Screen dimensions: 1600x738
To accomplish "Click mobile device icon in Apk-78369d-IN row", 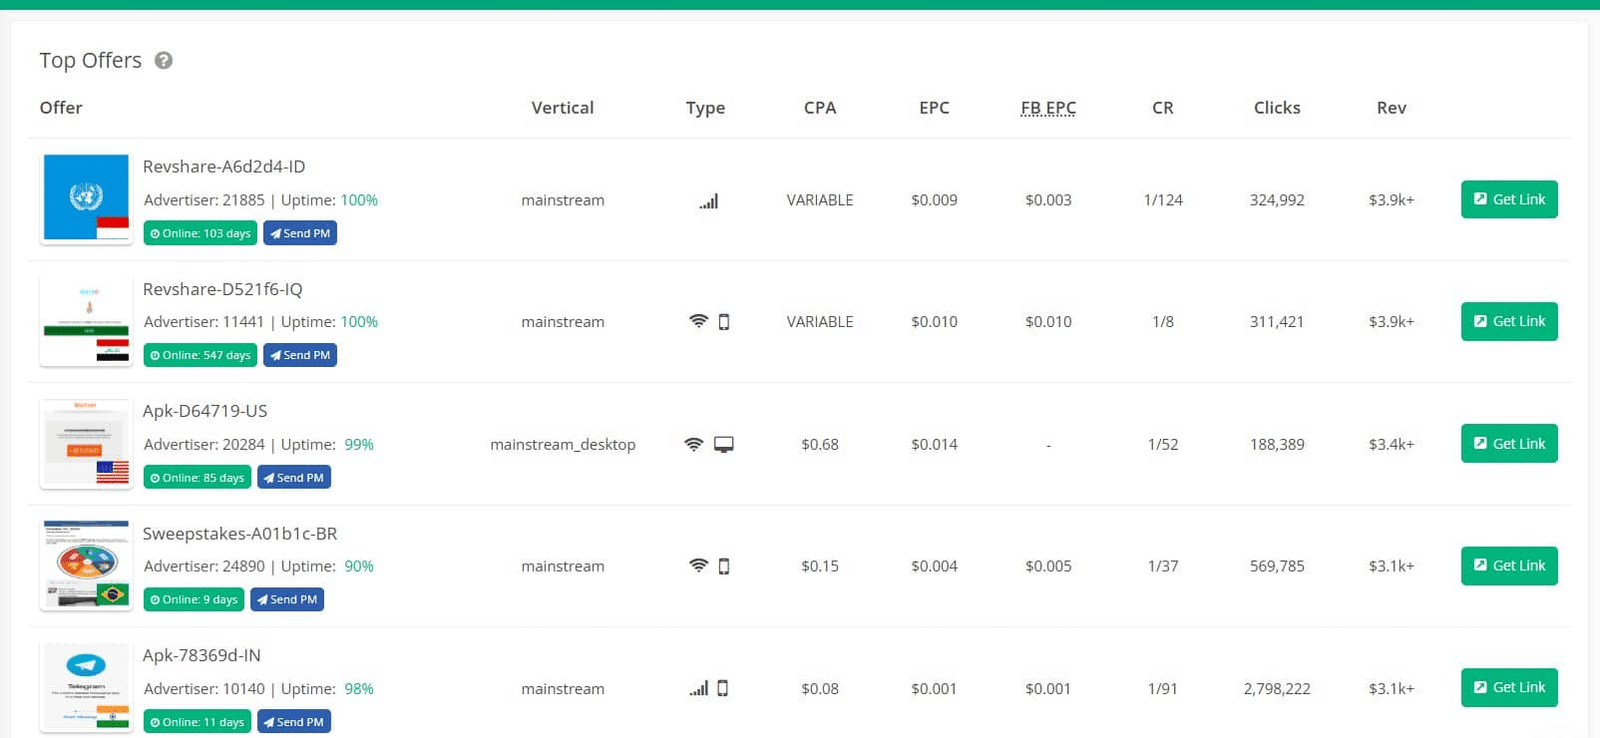I will pos(723,688).
